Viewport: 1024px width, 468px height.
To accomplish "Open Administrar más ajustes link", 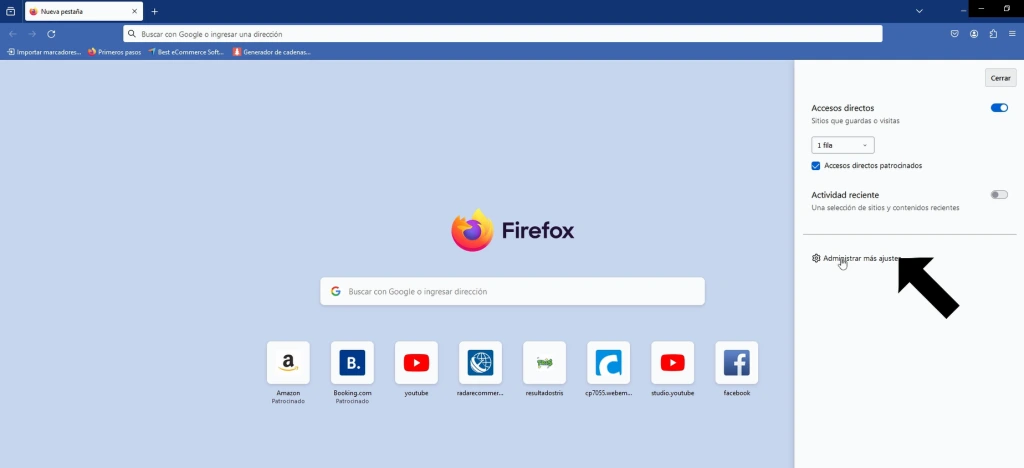I will (x=861, y=258).
